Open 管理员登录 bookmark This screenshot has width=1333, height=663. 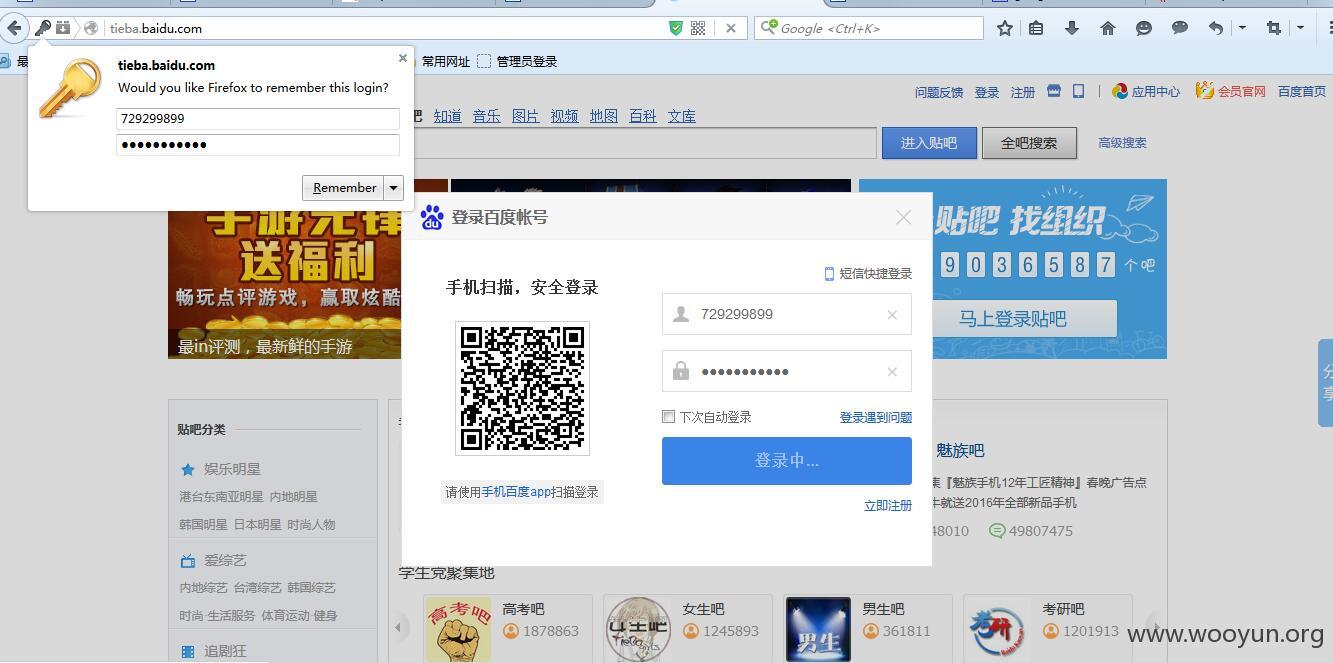(x=518, y=61)
